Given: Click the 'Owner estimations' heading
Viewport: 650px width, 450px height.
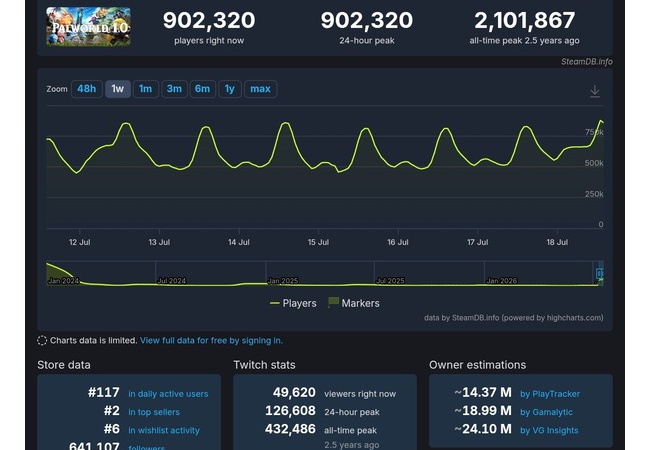Looking at the screenshot, I should click(478, 365).
